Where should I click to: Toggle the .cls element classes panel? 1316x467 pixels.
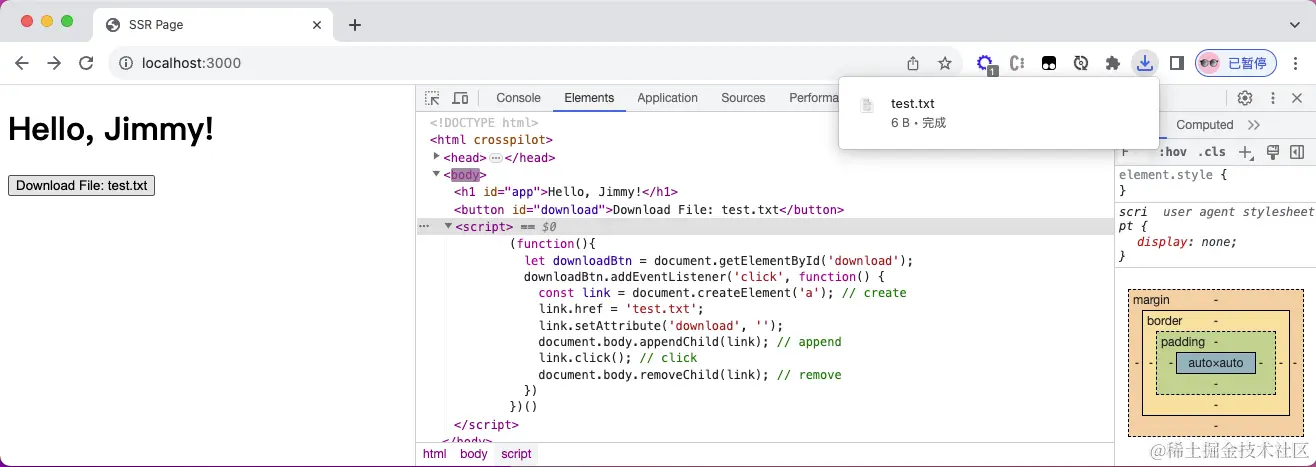pyautogui.click(x=1212, y=152)
